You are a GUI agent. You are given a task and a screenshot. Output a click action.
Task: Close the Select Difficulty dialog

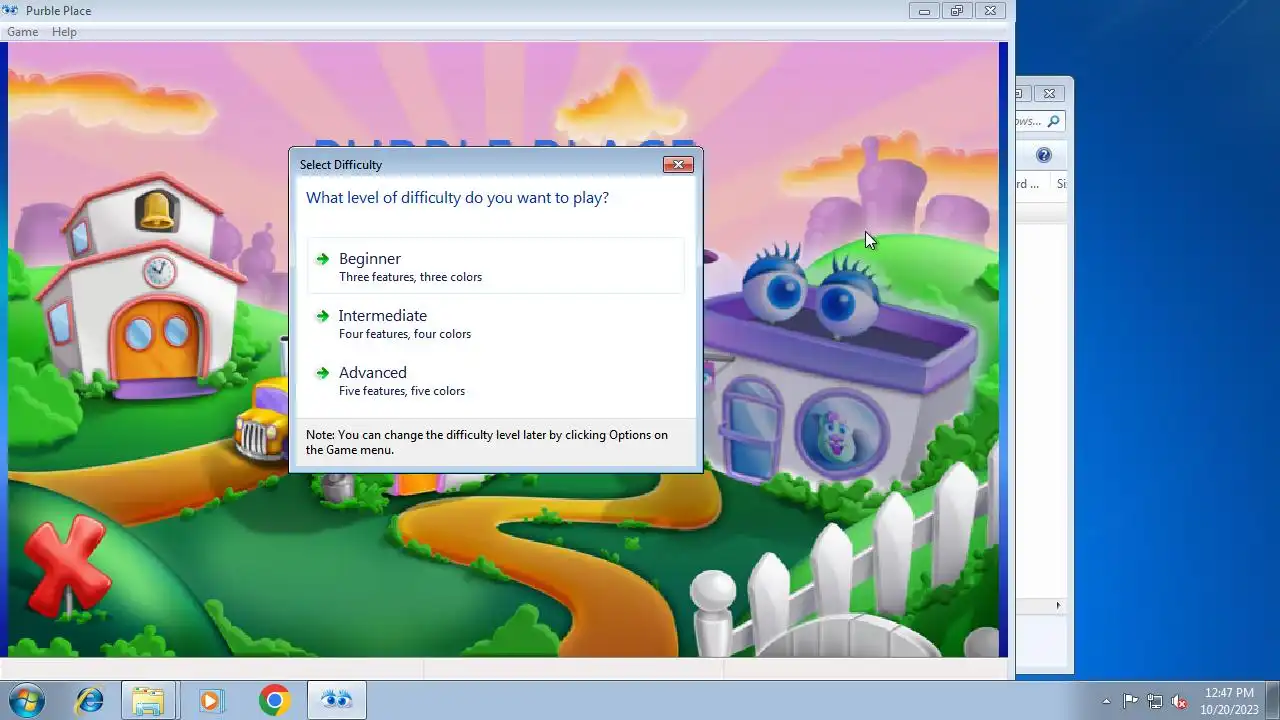click(678, 164)
